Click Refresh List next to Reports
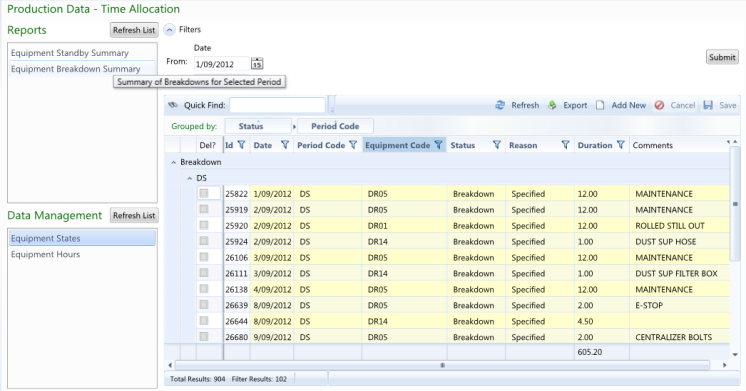The image size is (746, 391). point(134,30)
